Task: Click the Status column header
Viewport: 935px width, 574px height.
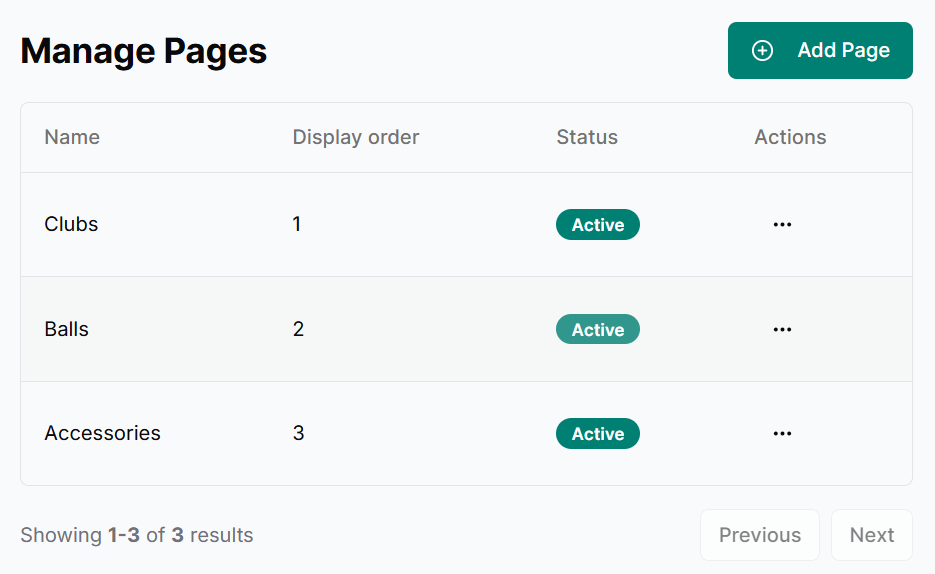Action: click(586, 137)
